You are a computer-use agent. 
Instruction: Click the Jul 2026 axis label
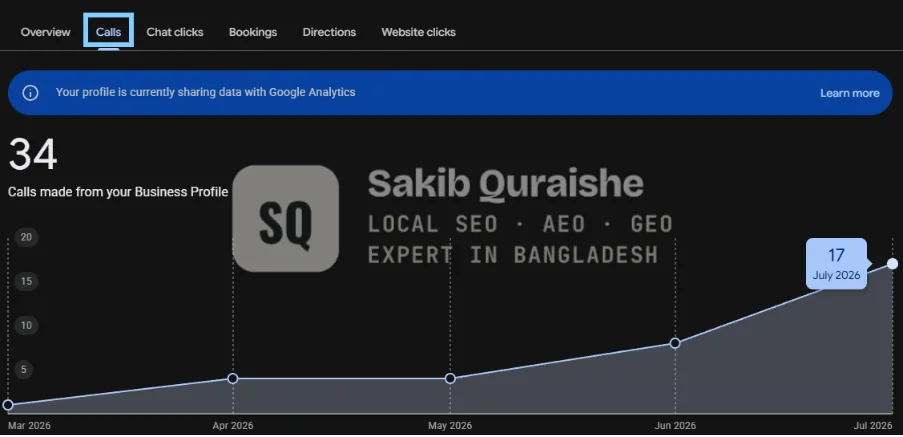coord(873,426)
